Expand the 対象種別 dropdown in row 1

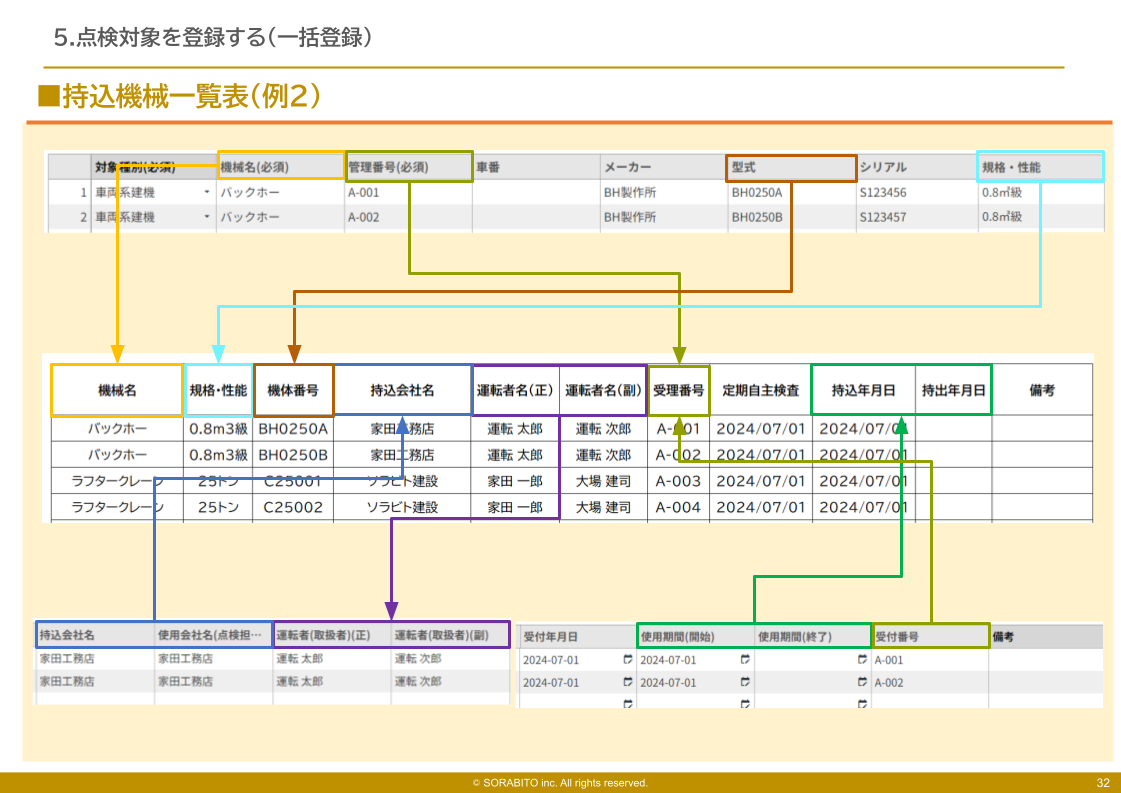pos(207,192)
